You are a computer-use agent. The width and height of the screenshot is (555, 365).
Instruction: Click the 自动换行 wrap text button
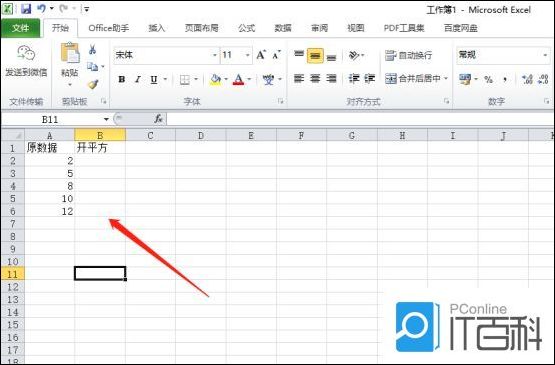pos(408,55)
